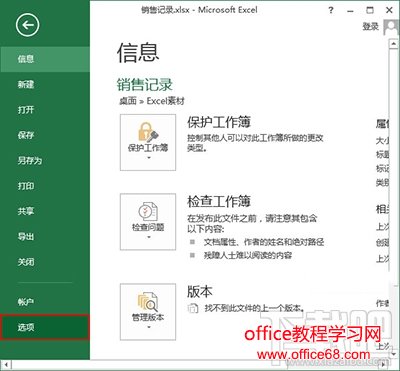
Task: Click the 登录 sign-in link
Action: point(371,27)
